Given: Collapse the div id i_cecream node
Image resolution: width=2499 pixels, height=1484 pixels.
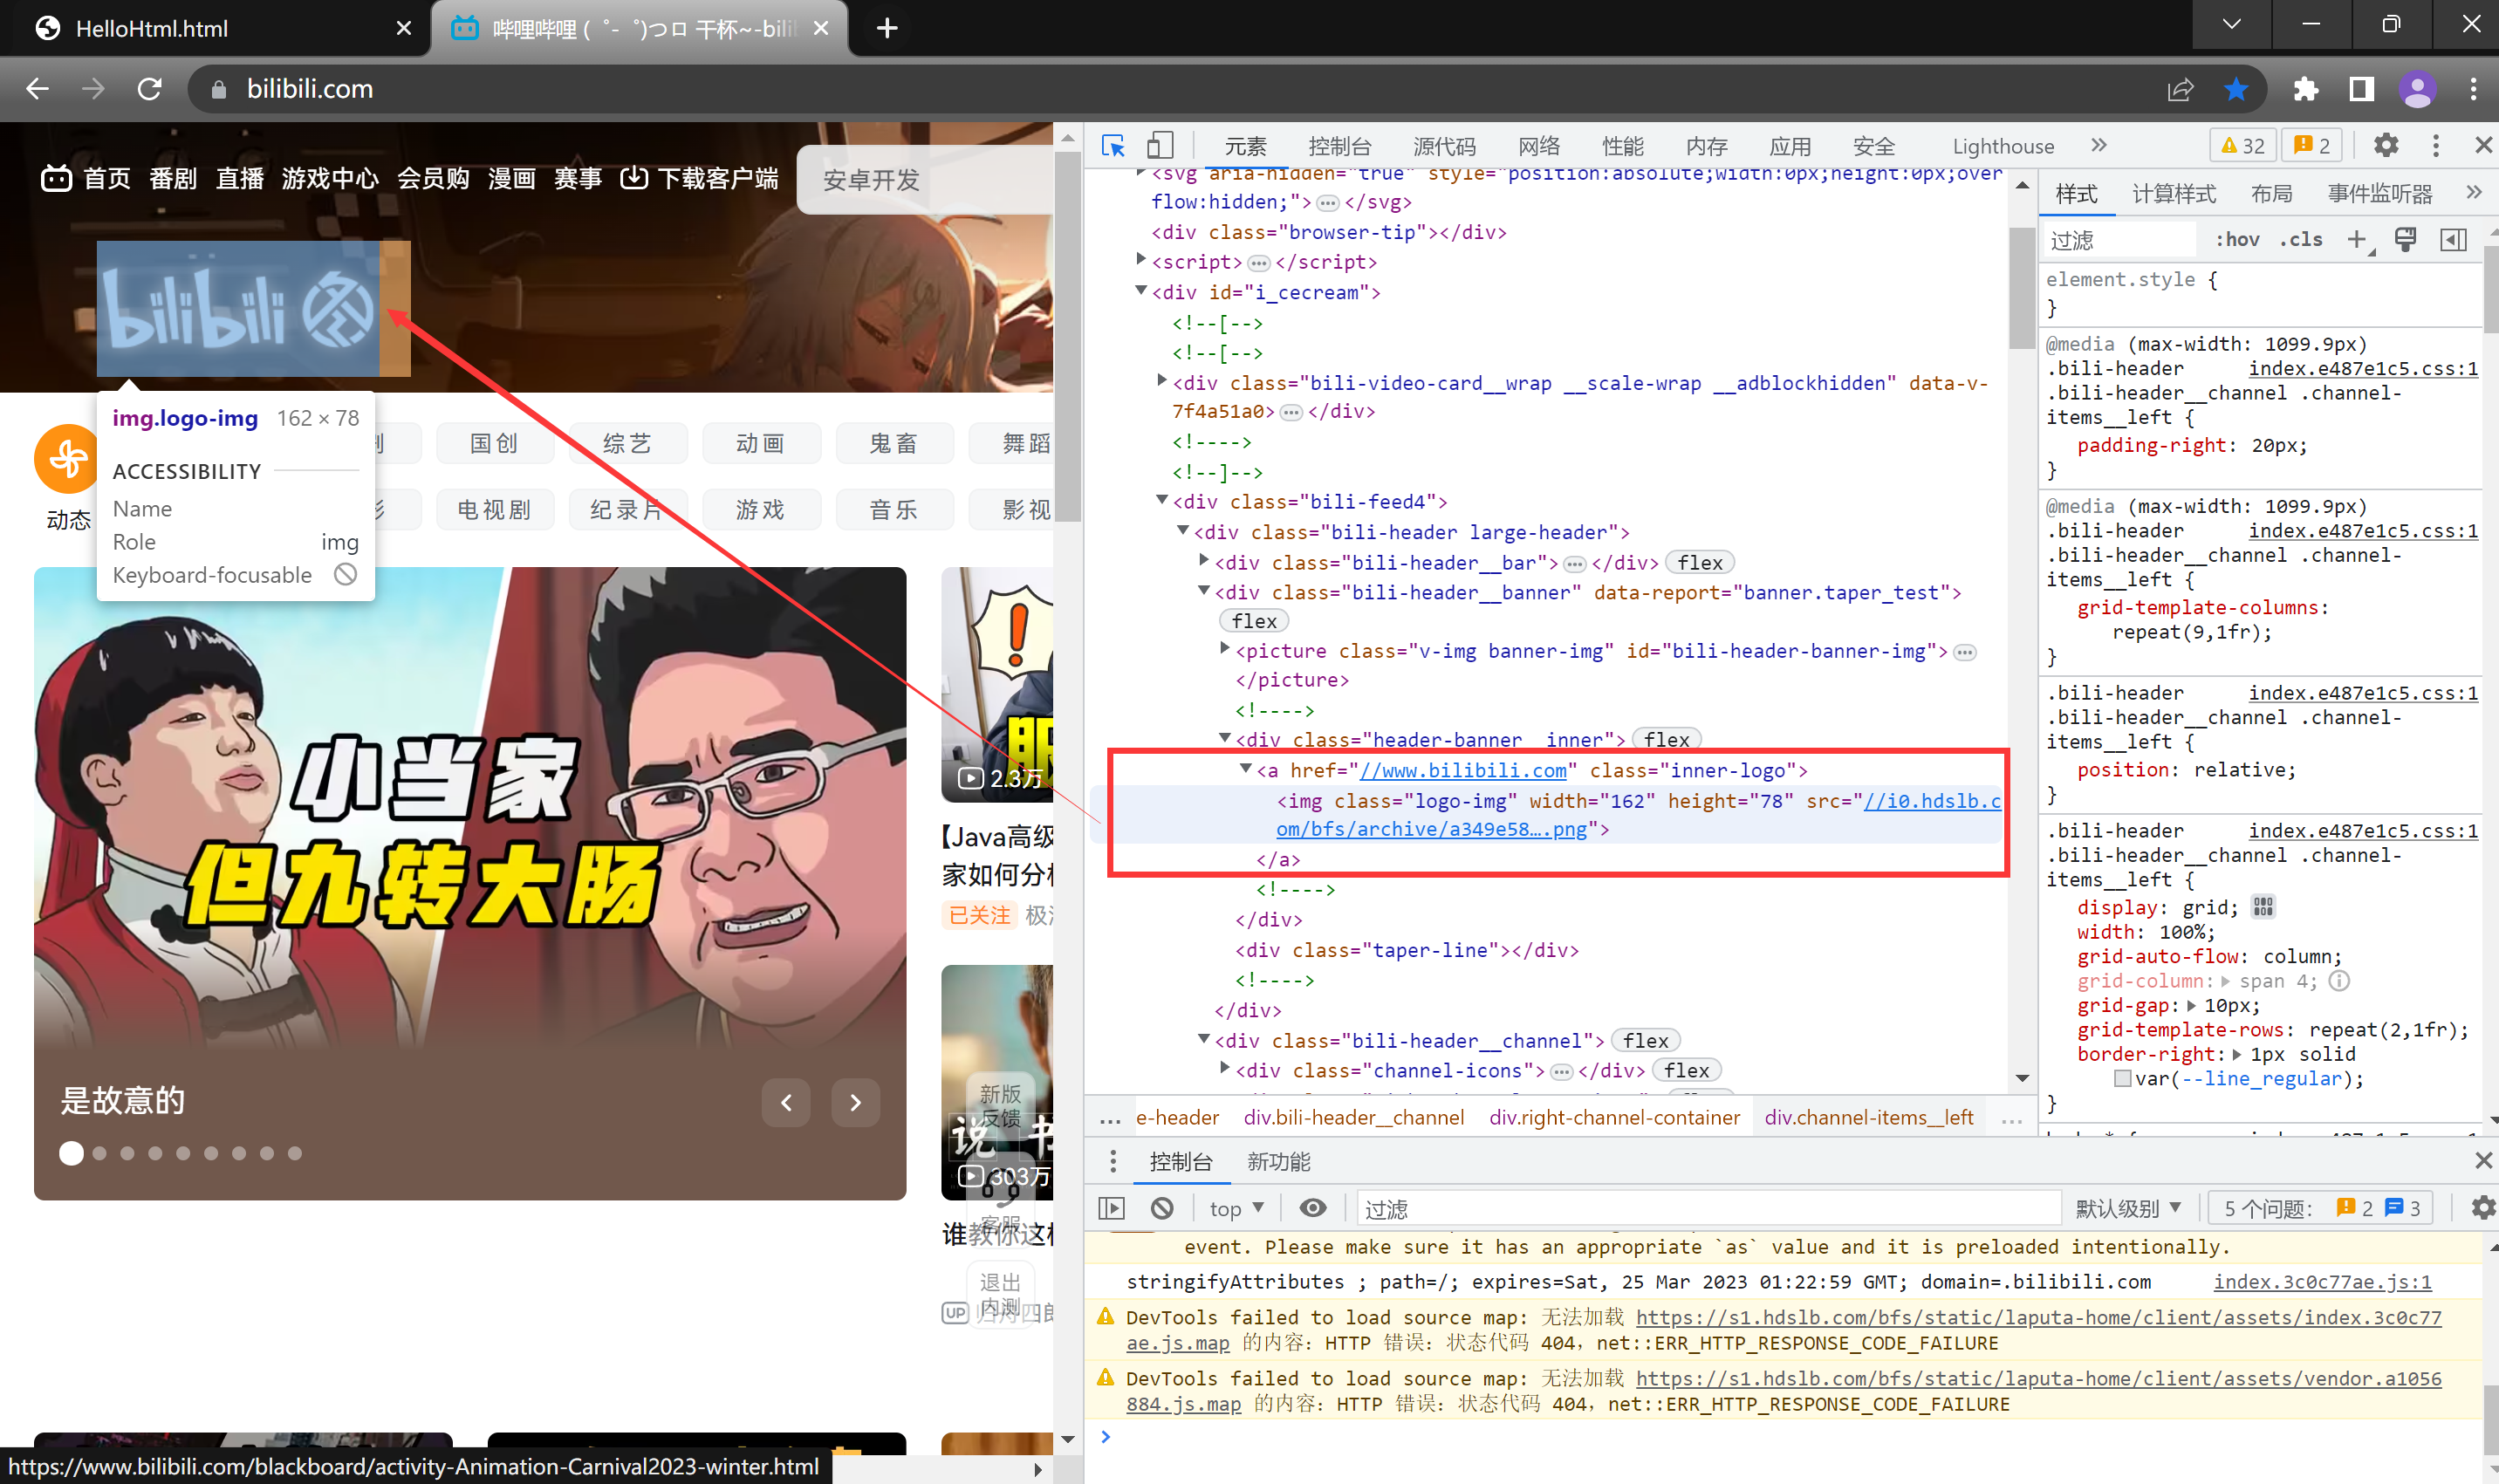Looking at the screenshot, I should 1141,291.
